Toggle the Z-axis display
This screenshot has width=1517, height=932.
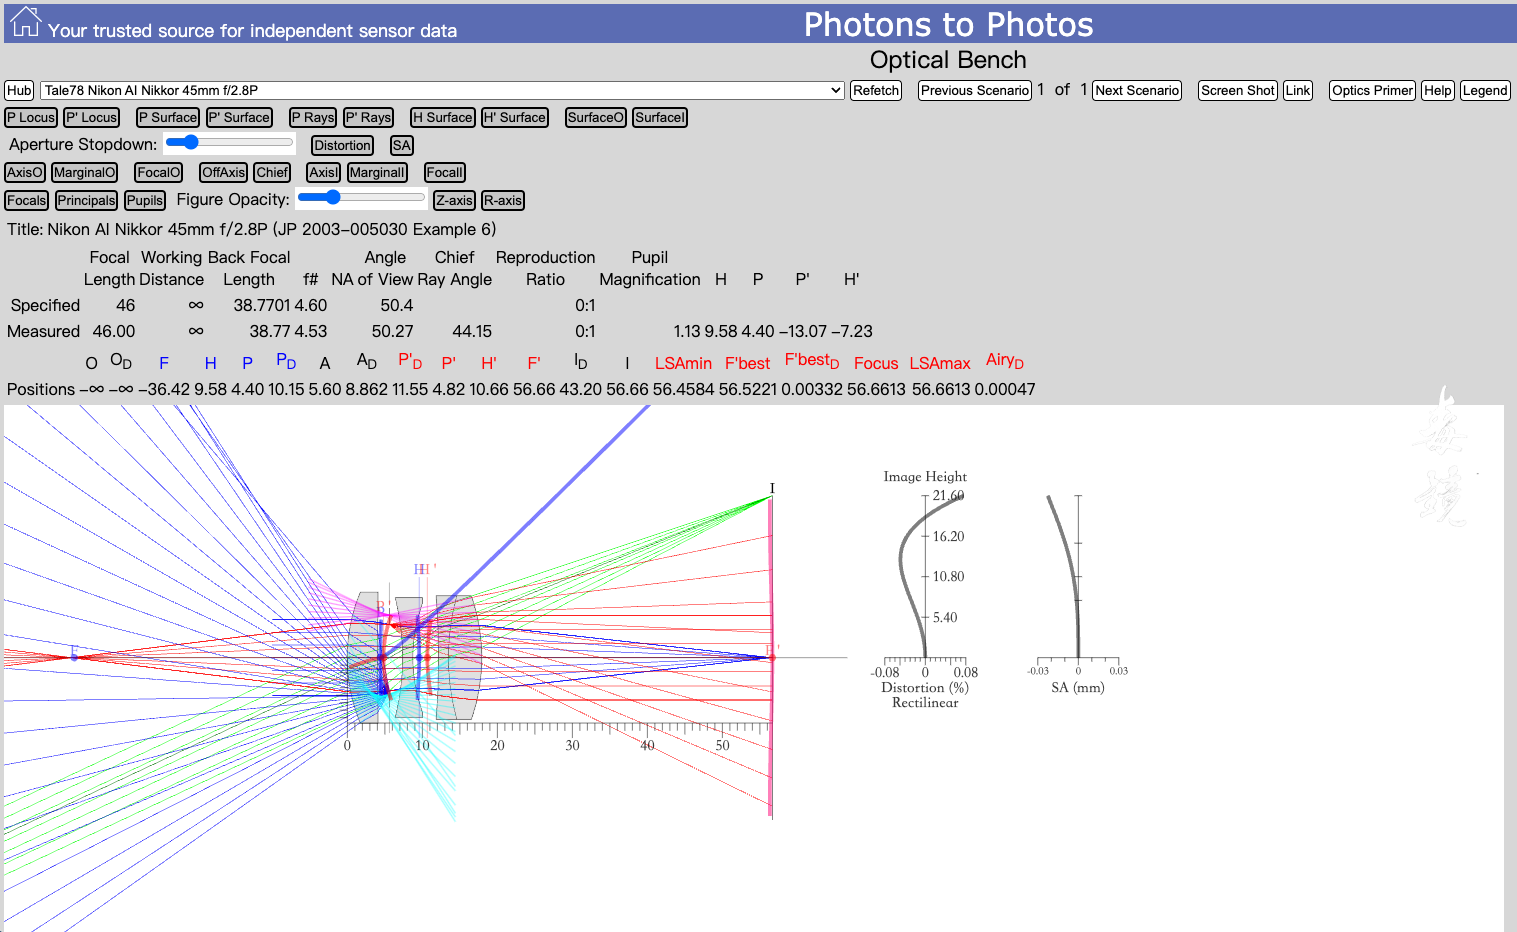tap(454, 200)
